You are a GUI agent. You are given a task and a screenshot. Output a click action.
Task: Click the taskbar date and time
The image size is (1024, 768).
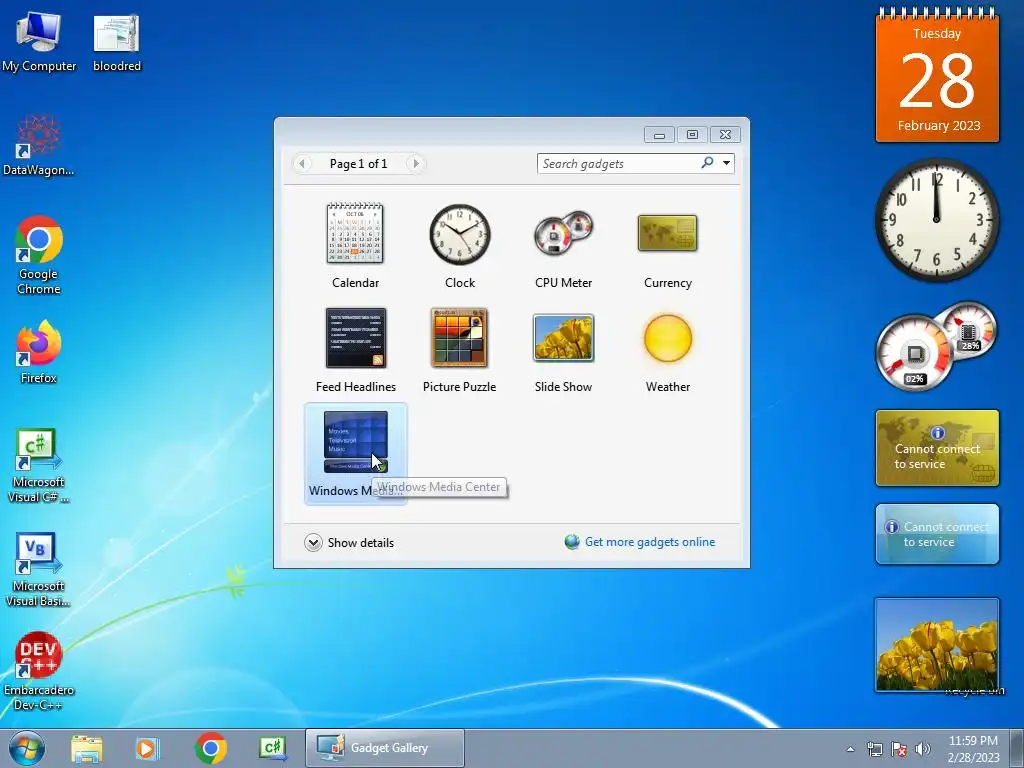(974, 749)
